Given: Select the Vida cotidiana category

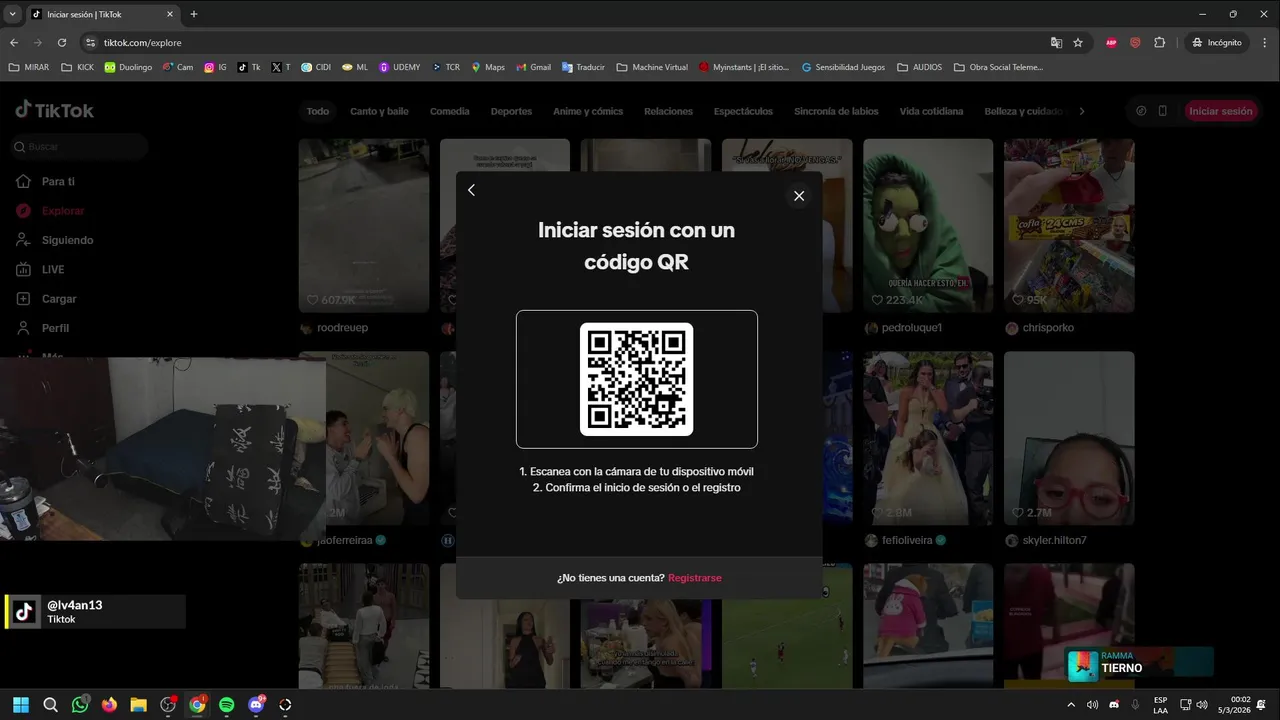Looking at the screenshot, I should coord(931,111).
